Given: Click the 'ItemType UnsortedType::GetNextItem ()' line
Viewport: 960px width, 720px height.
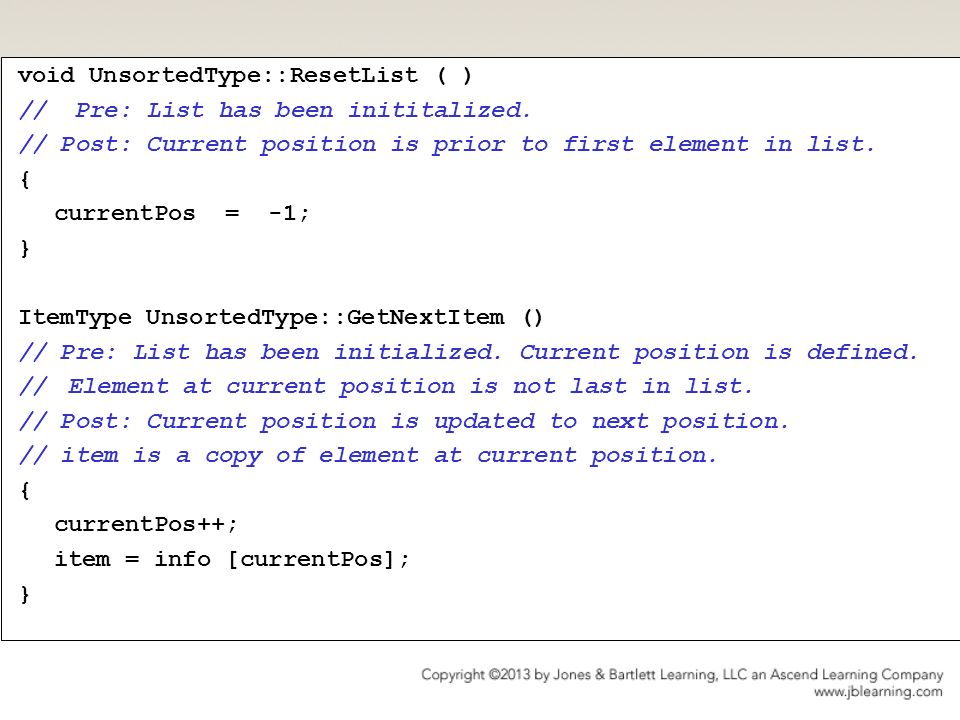Looking at the screenshot, I should point(280,317).
